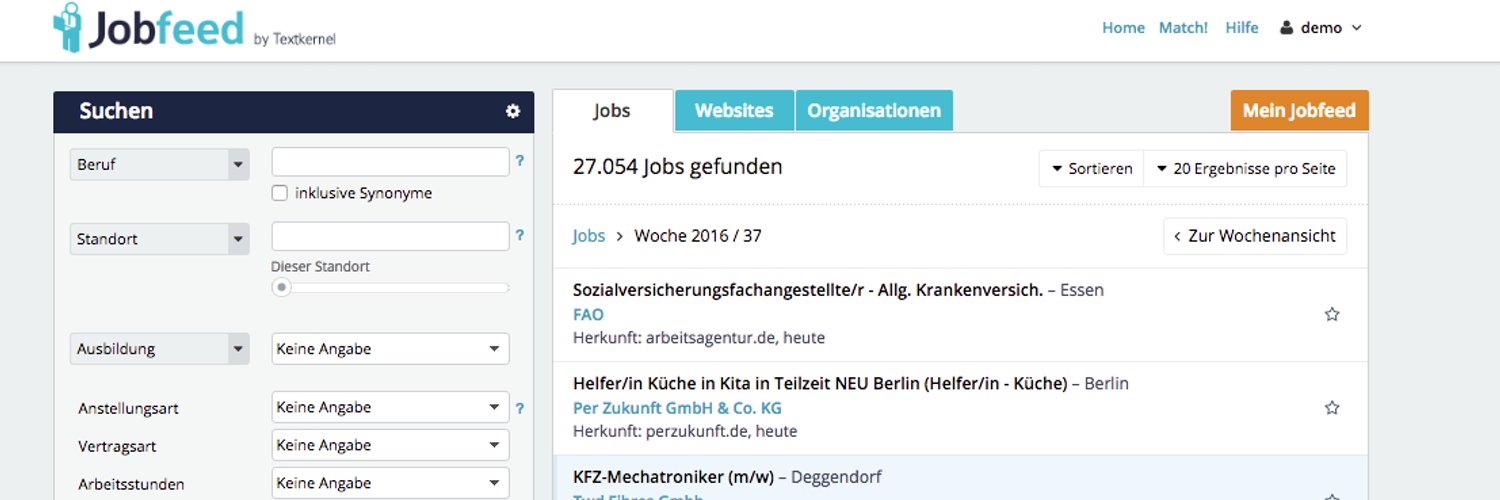The height and width of the screenshot is (500, 1500).
Task: Expand the demo user menu
Action: [x=1321, y=28]
